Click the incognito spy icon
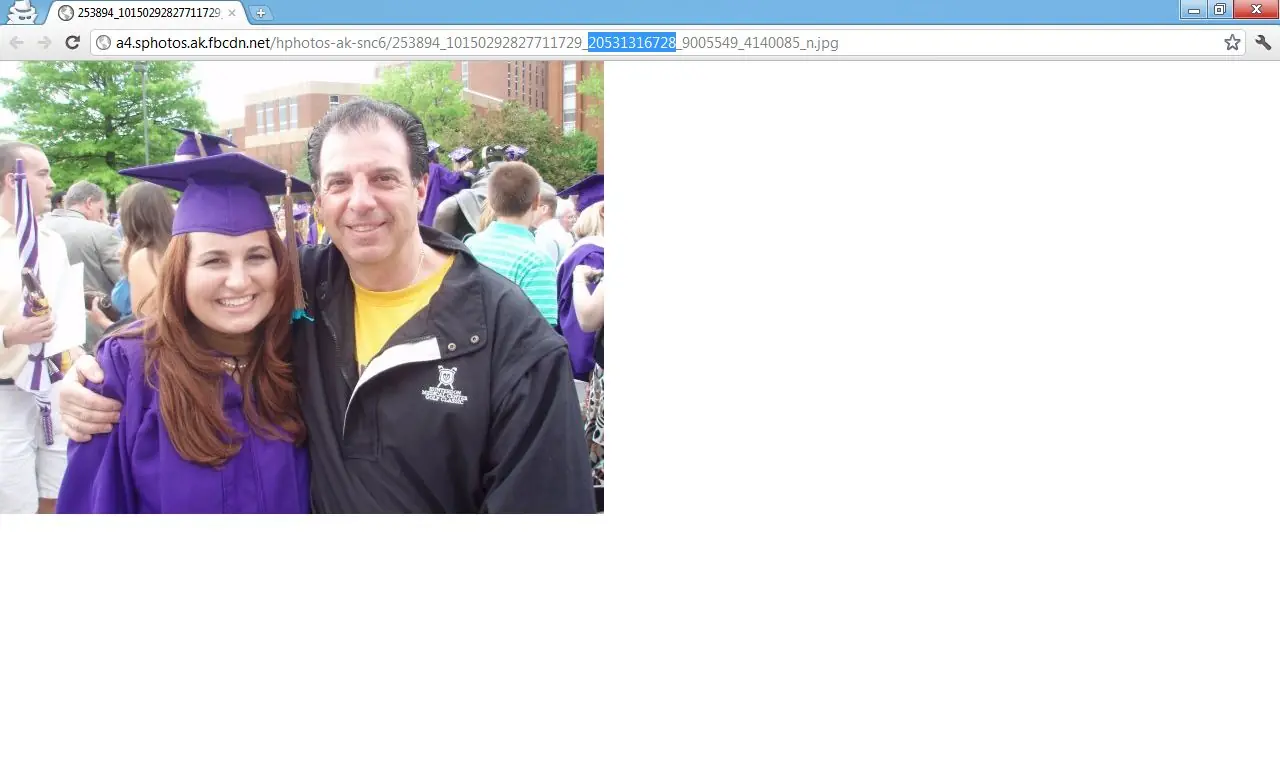Viewport: 1280px width, 760px height. (22, 12)
